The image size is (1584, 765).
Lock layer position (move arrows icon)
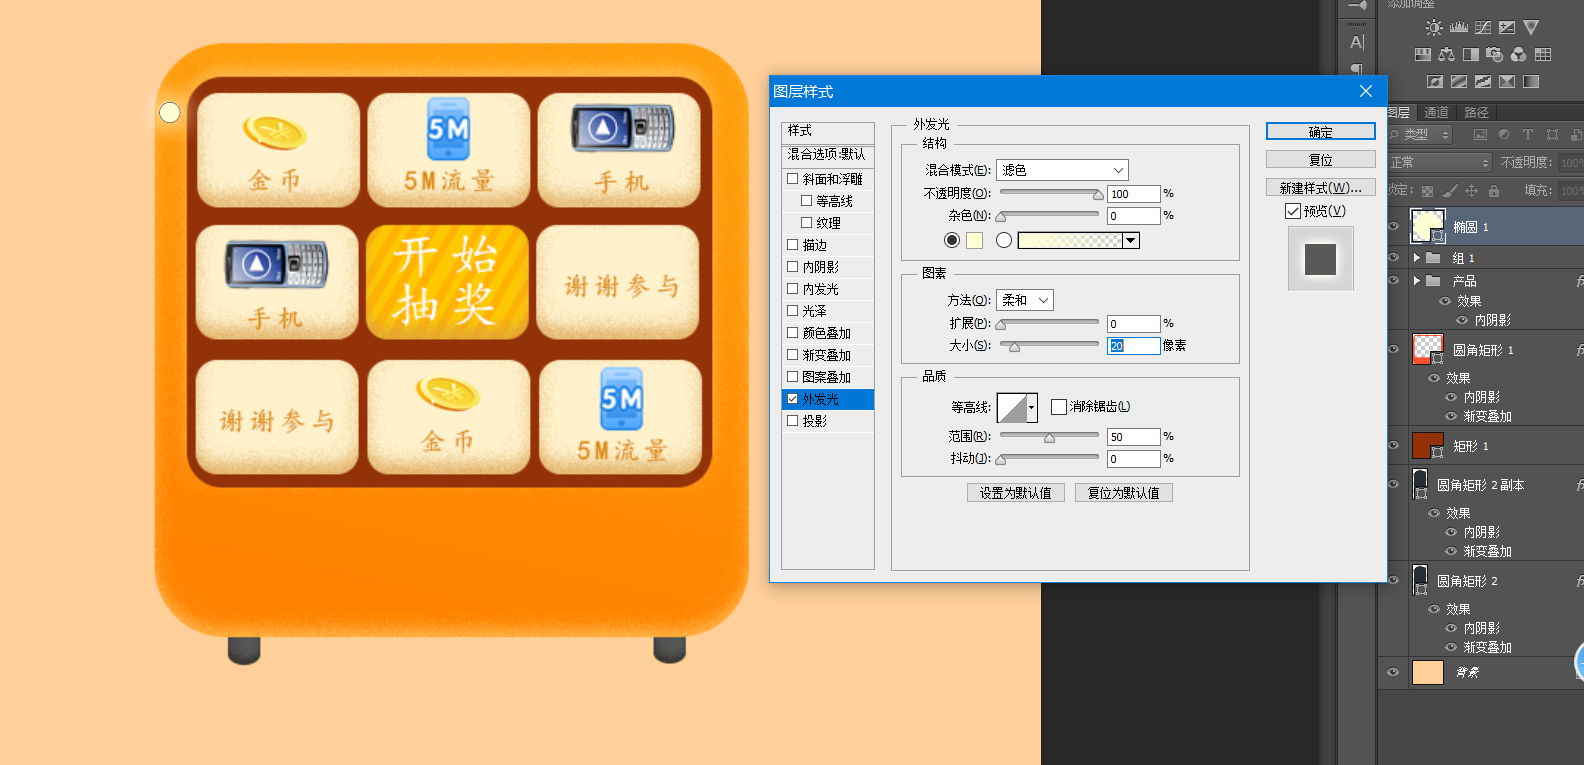[x=1472, y=191]
